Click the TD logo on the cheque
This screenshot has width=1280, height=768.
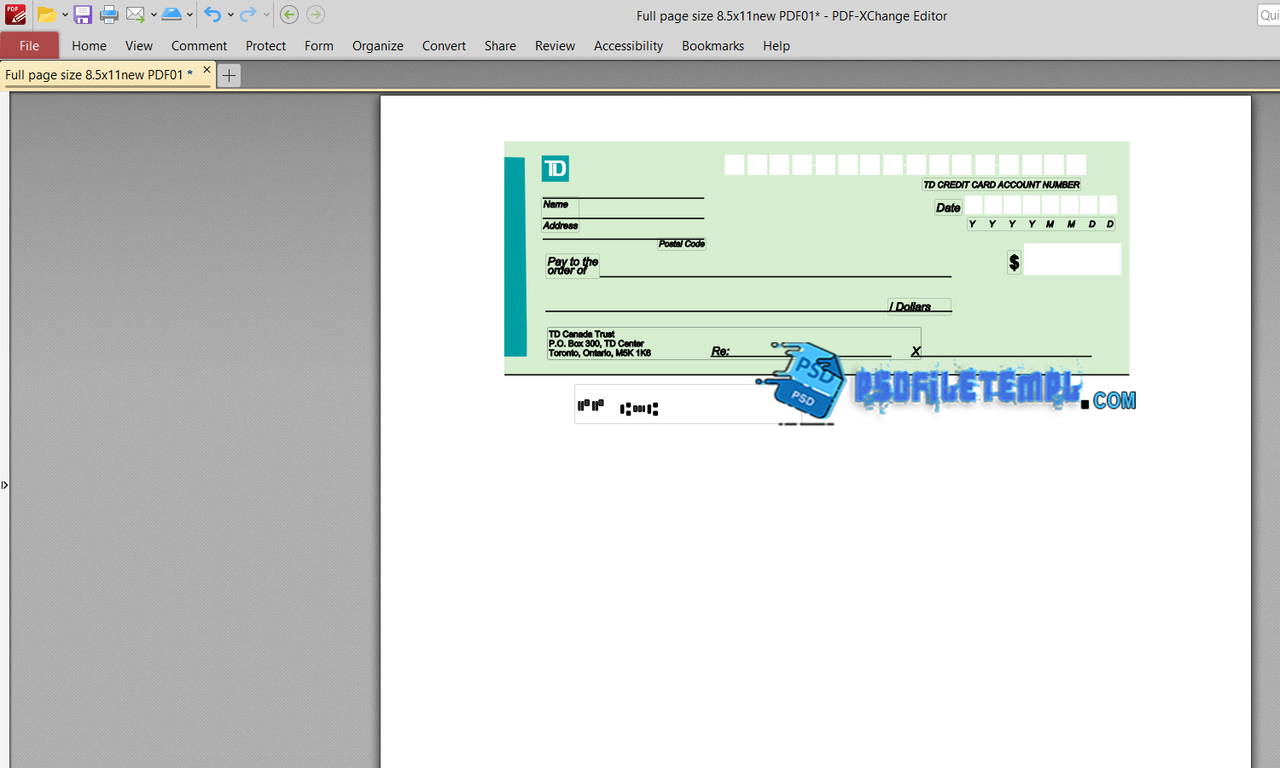coord(555,169)
